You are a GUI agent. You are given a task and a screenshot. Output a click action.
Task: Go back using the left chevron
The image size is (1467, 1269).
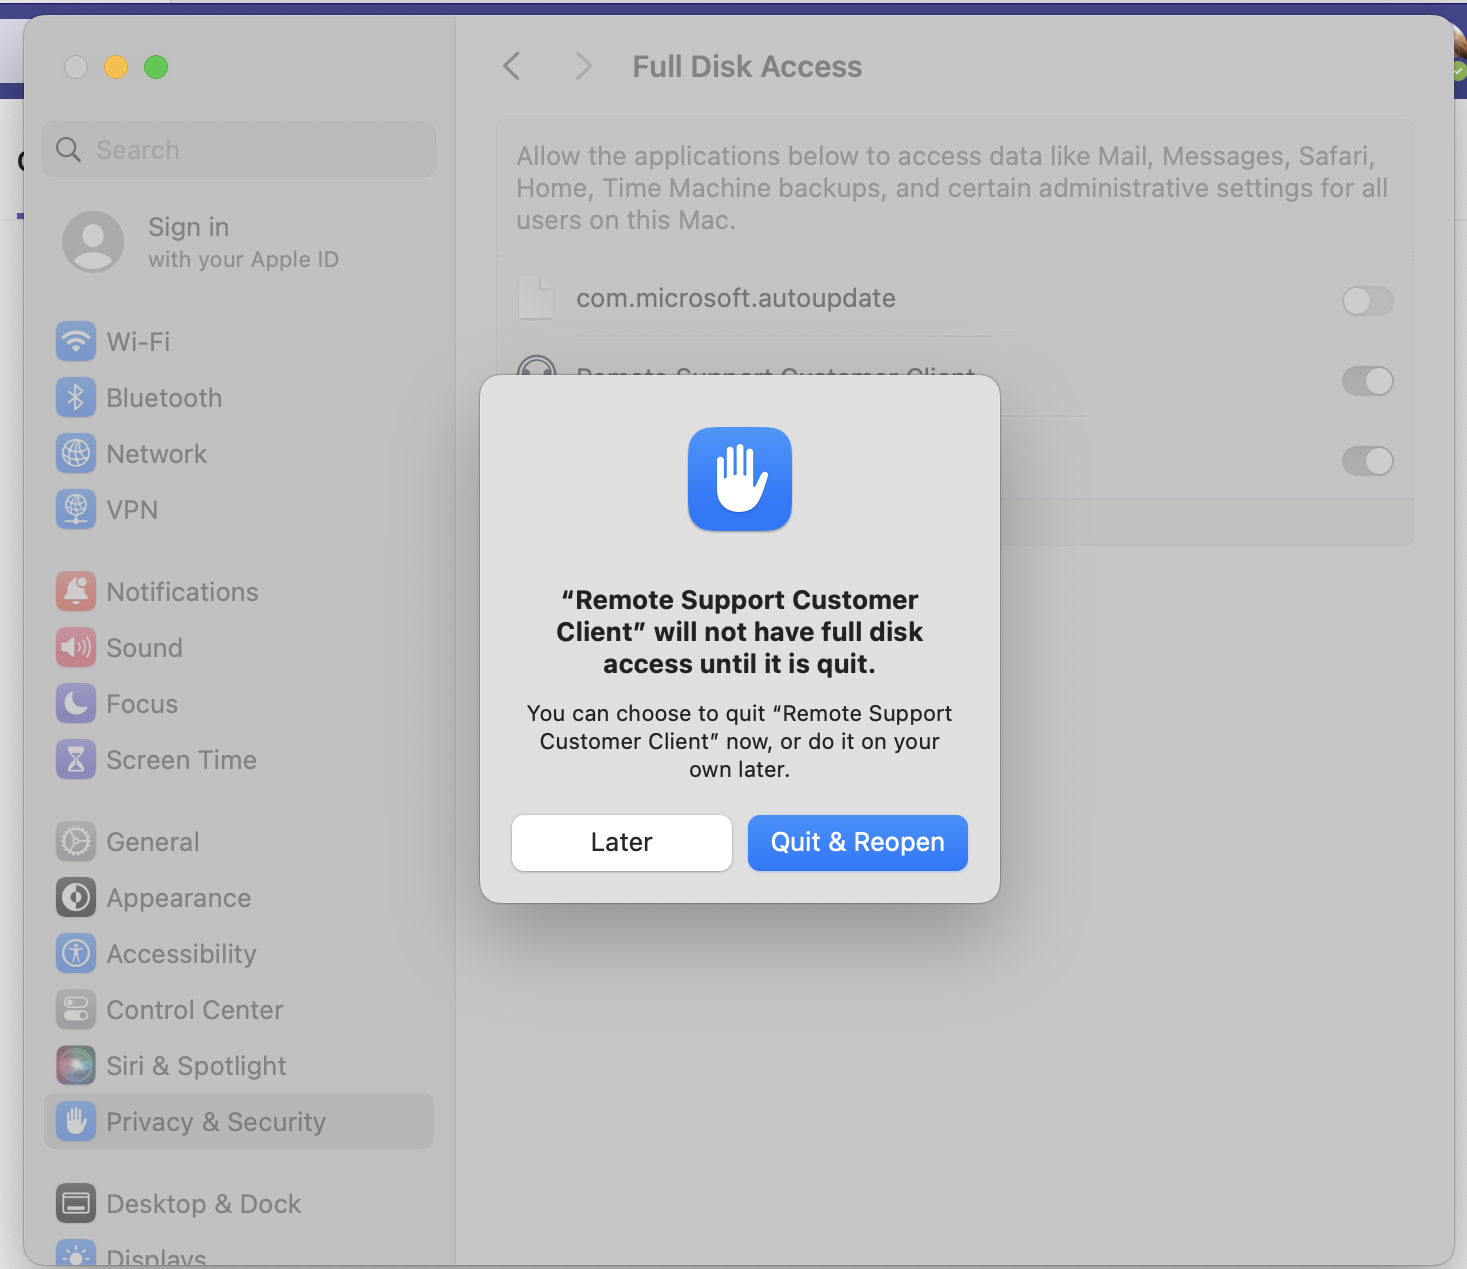click(x=512, y=67)
